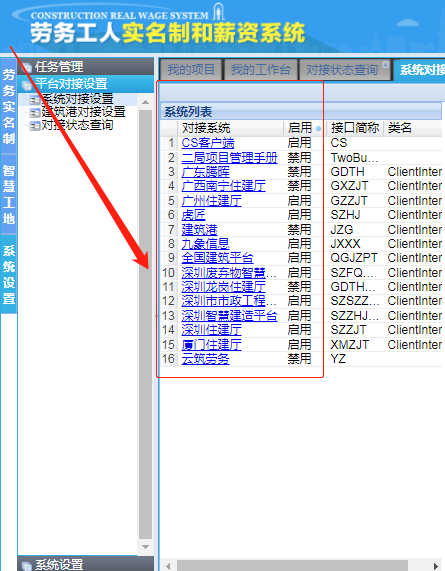Screen dimensions: 445x571
Task: Click 启用 status in CS客户端 row
Action: [299, 143]
